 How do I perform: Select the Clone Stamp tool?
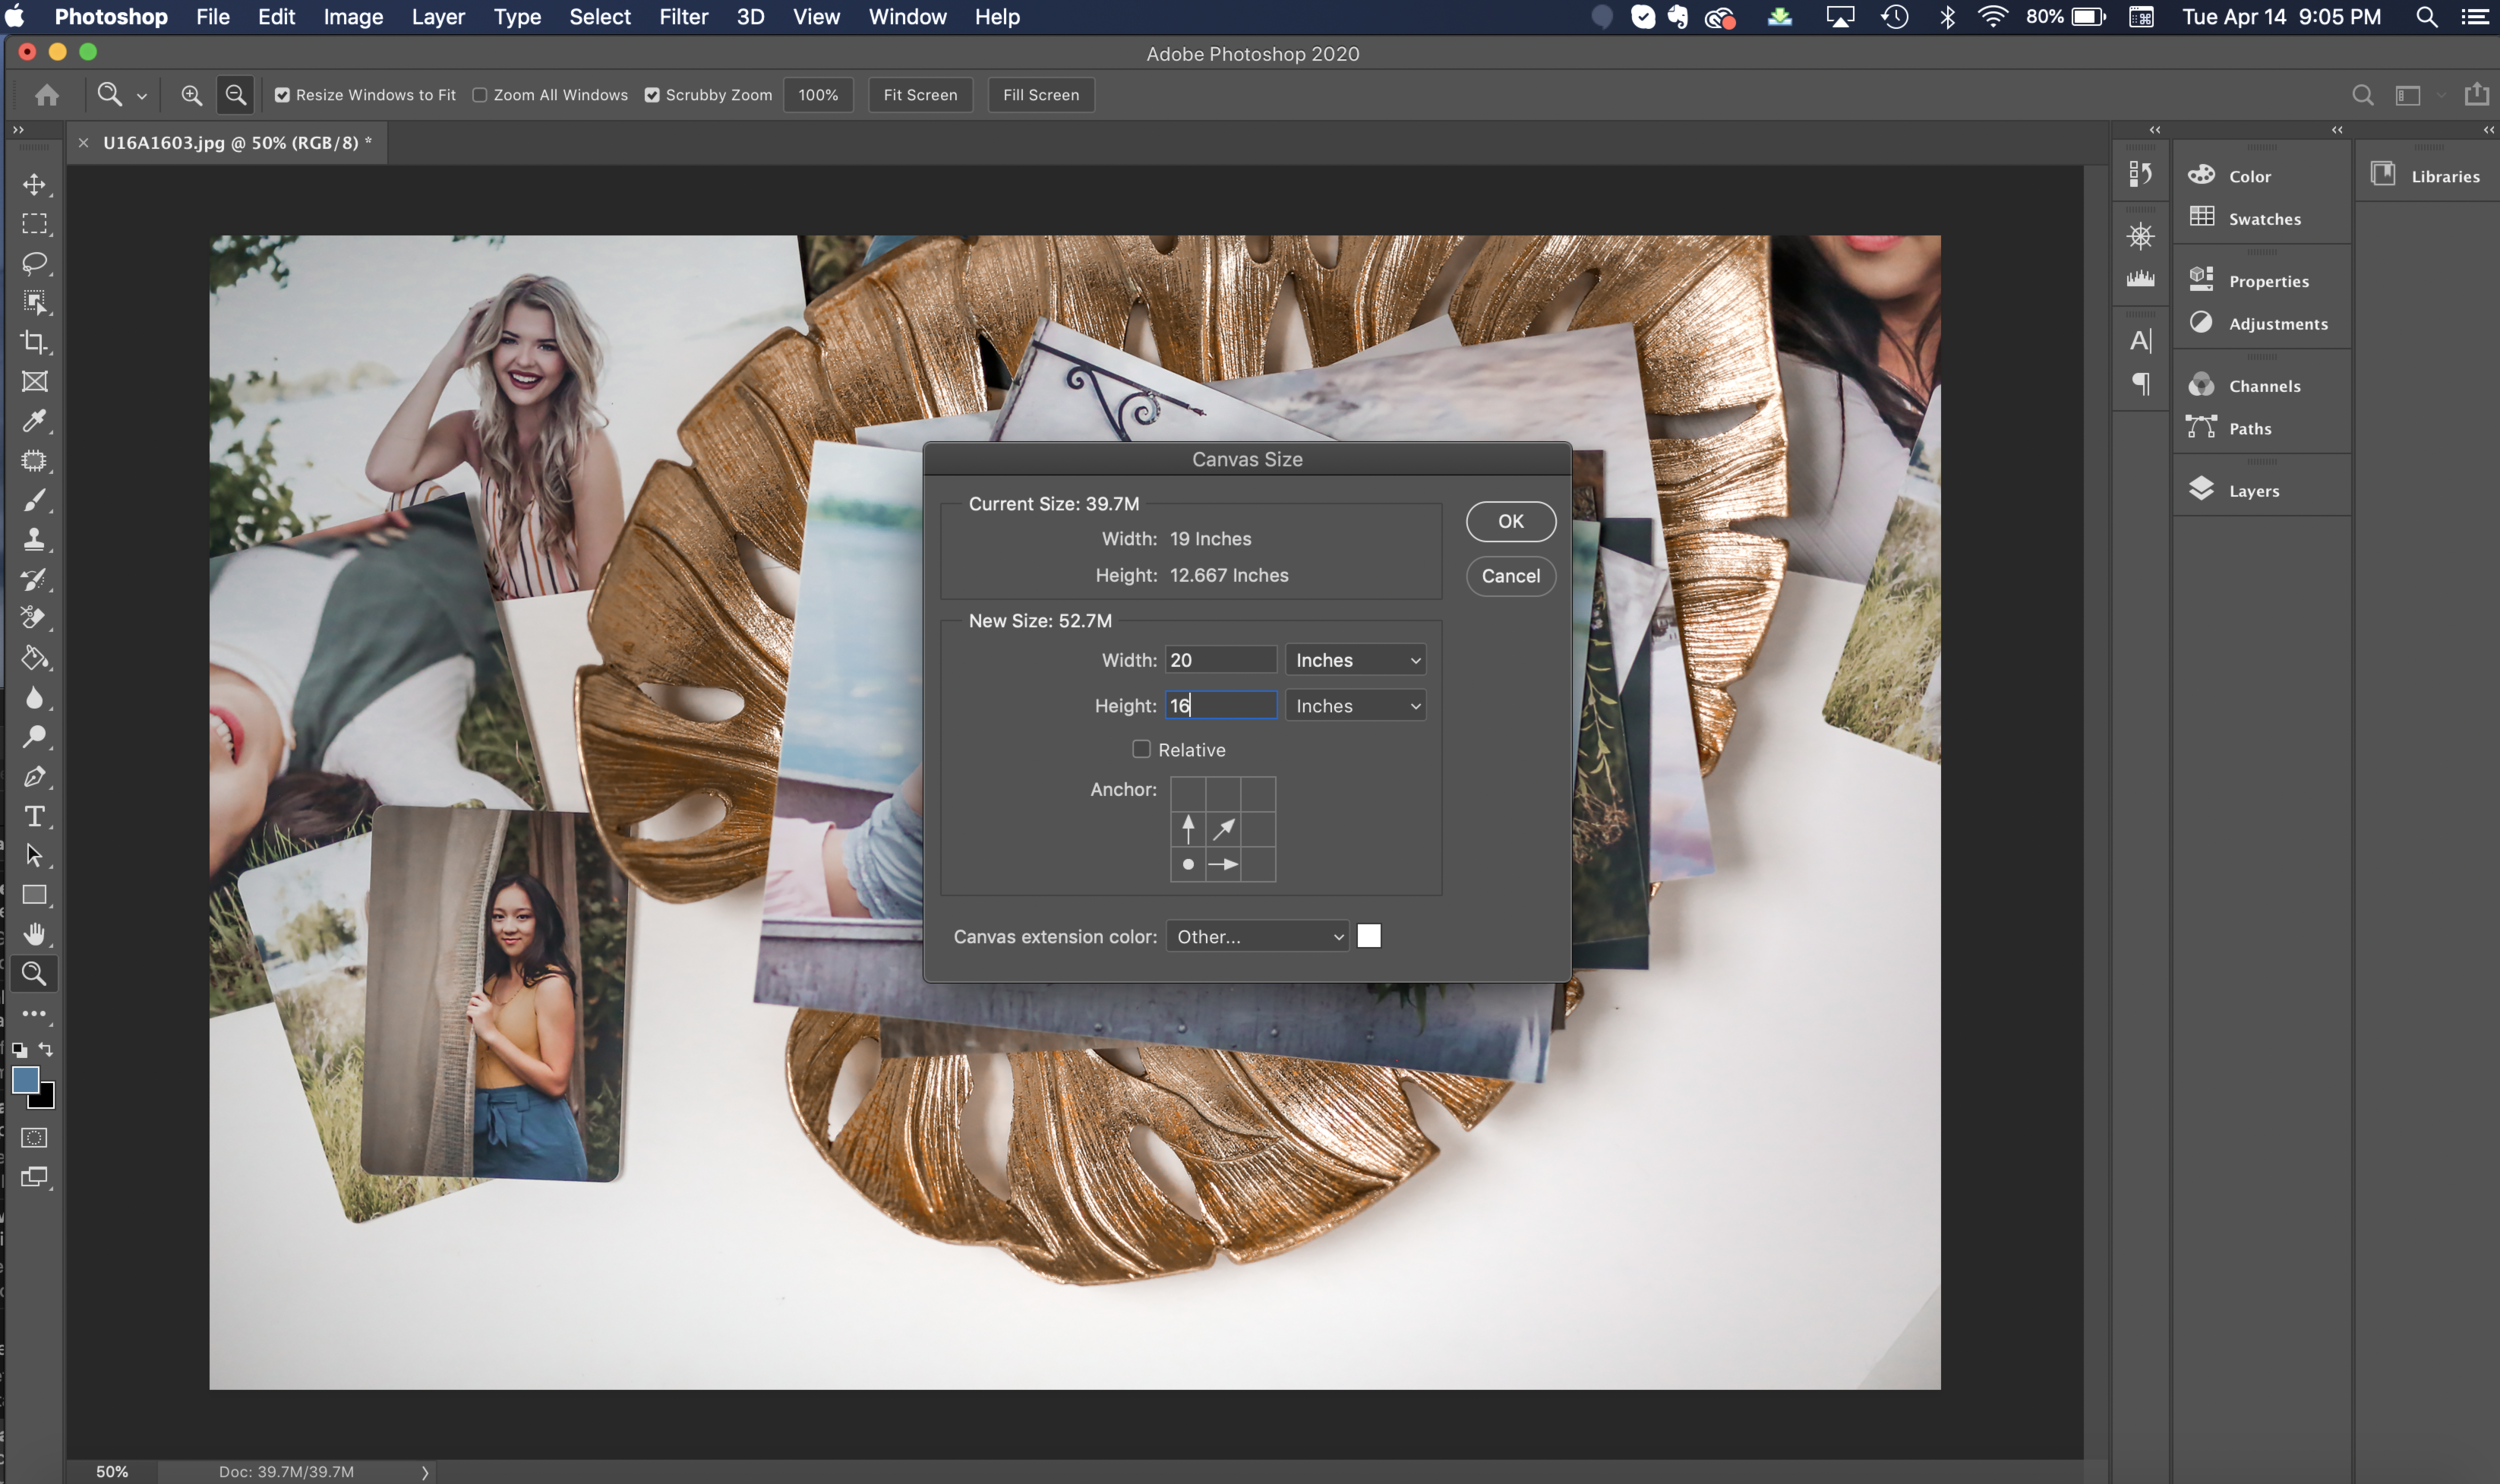(34, 539)
